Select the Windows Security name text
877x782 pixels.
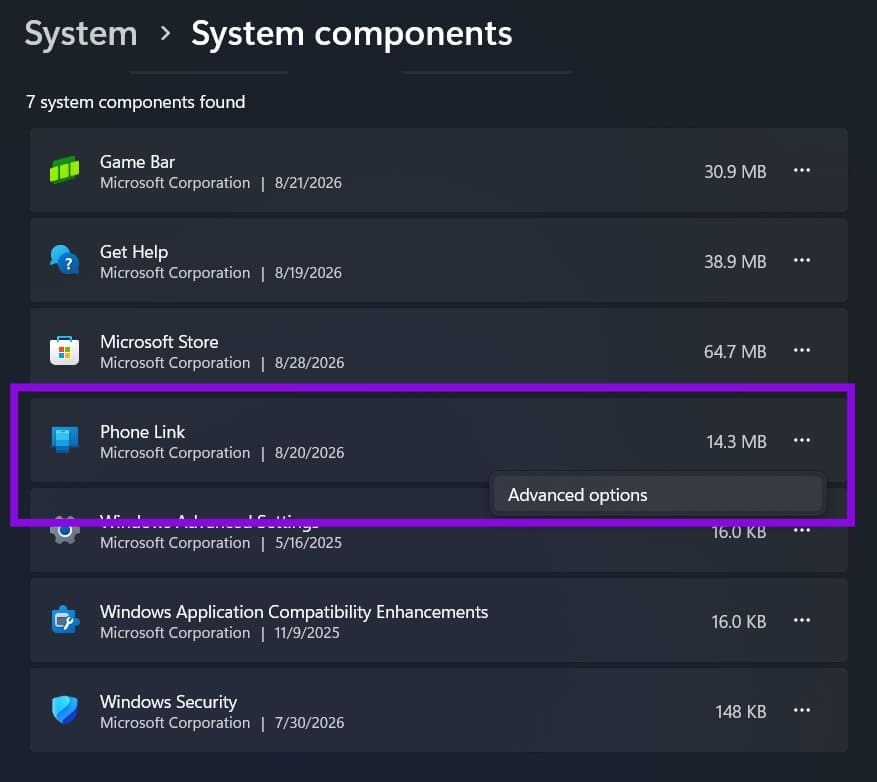click(x=168, y=702)
